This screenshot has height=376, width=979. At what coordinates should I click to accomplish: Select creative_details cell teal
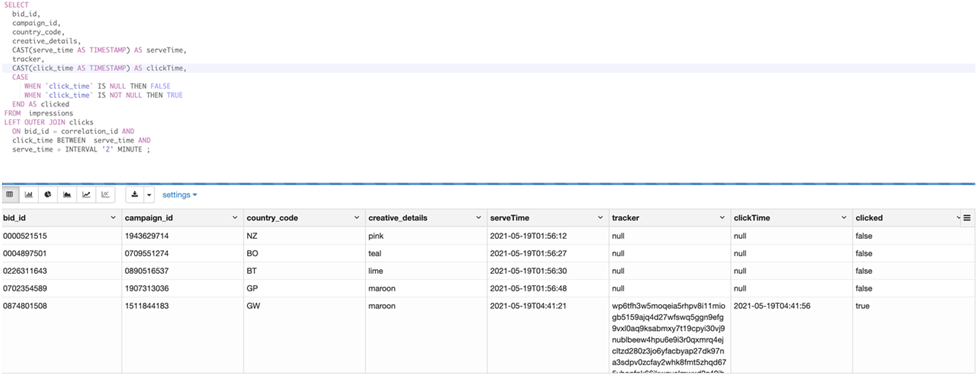click(426, 254)
